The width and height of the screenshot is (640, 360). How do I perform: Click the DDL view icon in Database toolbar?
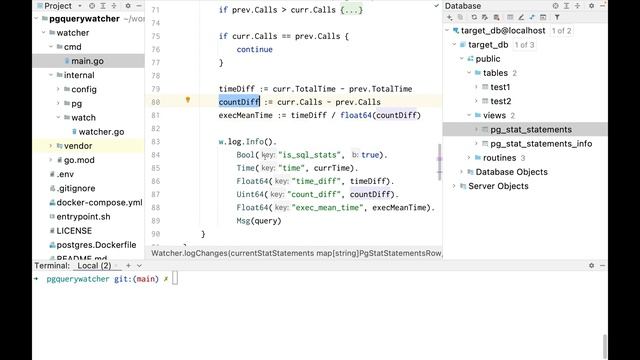click(x=543, y=17)
